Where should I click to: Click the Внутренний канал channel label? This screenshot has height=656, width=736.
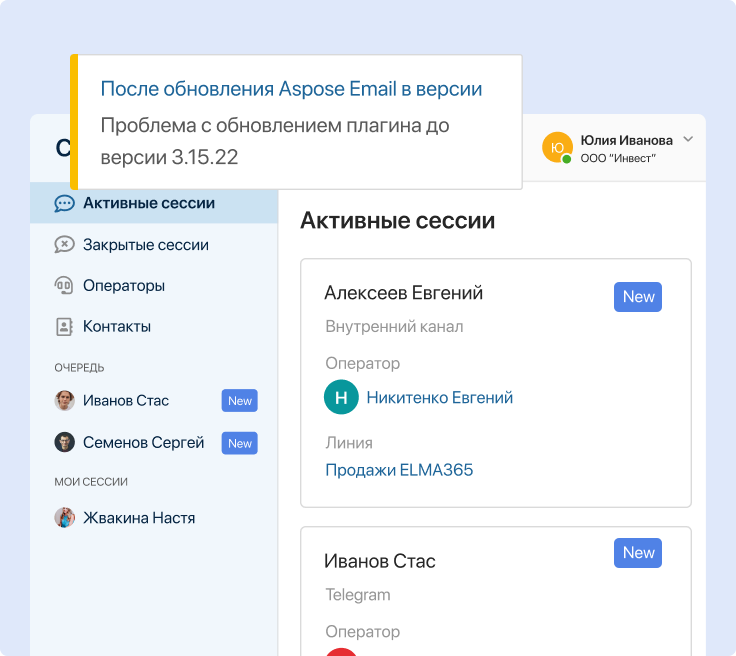(x=394, y=327)
